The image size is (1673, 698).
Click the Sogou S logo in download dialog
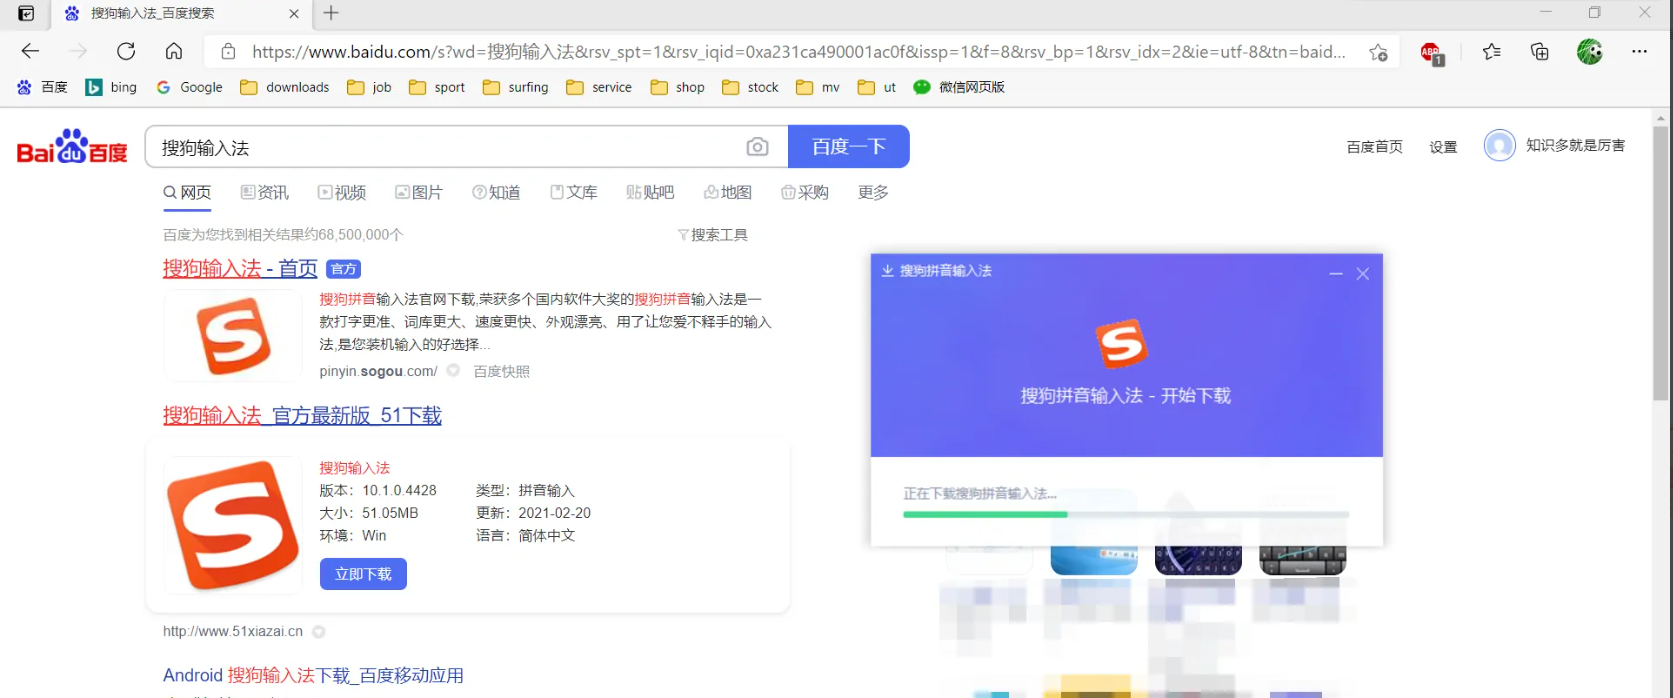pos(1122,345)
